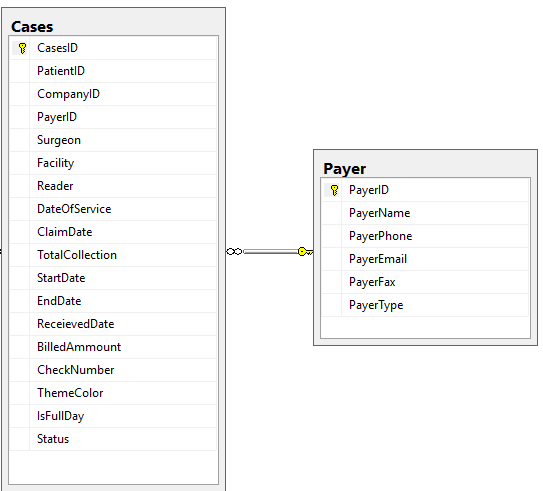
Task: Select the BilledAmmount column row
Action: click(x=113, y=347)
